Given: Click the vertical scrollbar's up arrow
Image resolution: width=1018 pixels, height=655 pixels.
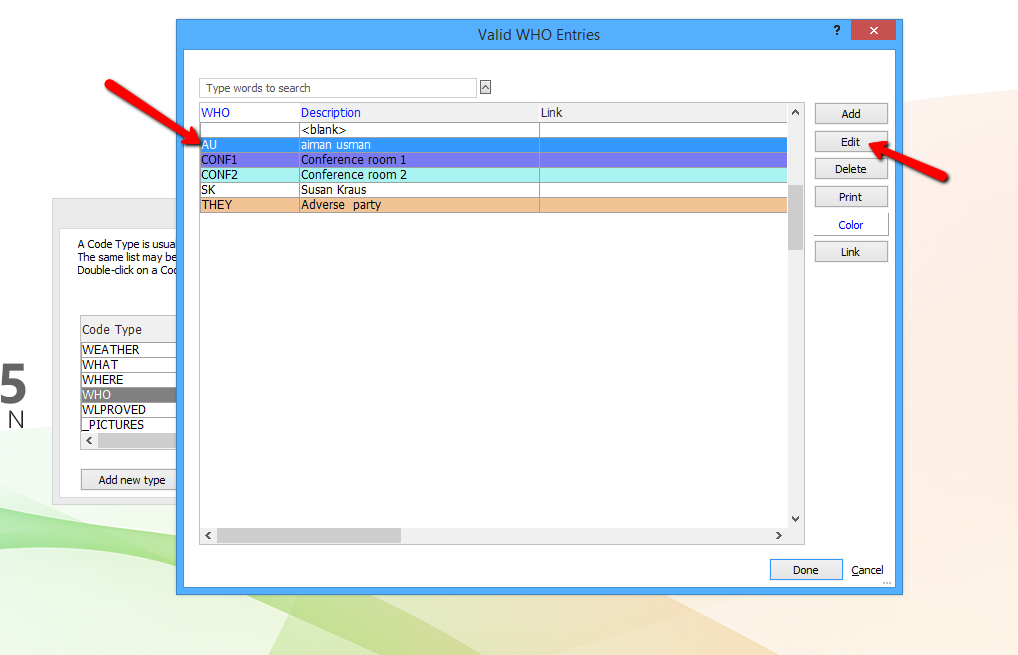Looking at the screenshot, I should (794, 112).
